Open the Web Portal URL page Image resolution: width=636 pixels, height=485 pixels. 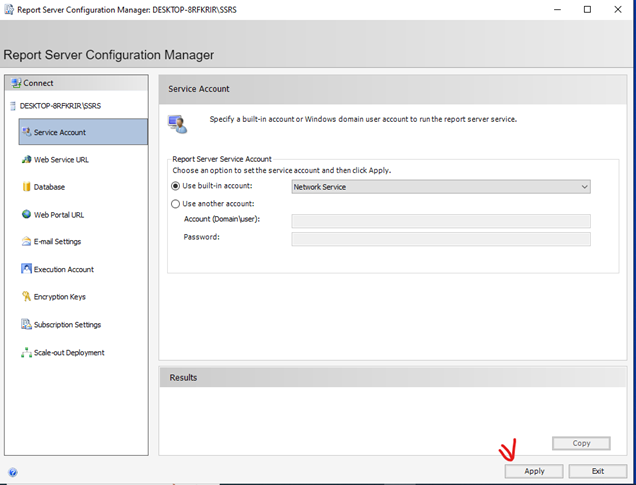tap(59, 215)
